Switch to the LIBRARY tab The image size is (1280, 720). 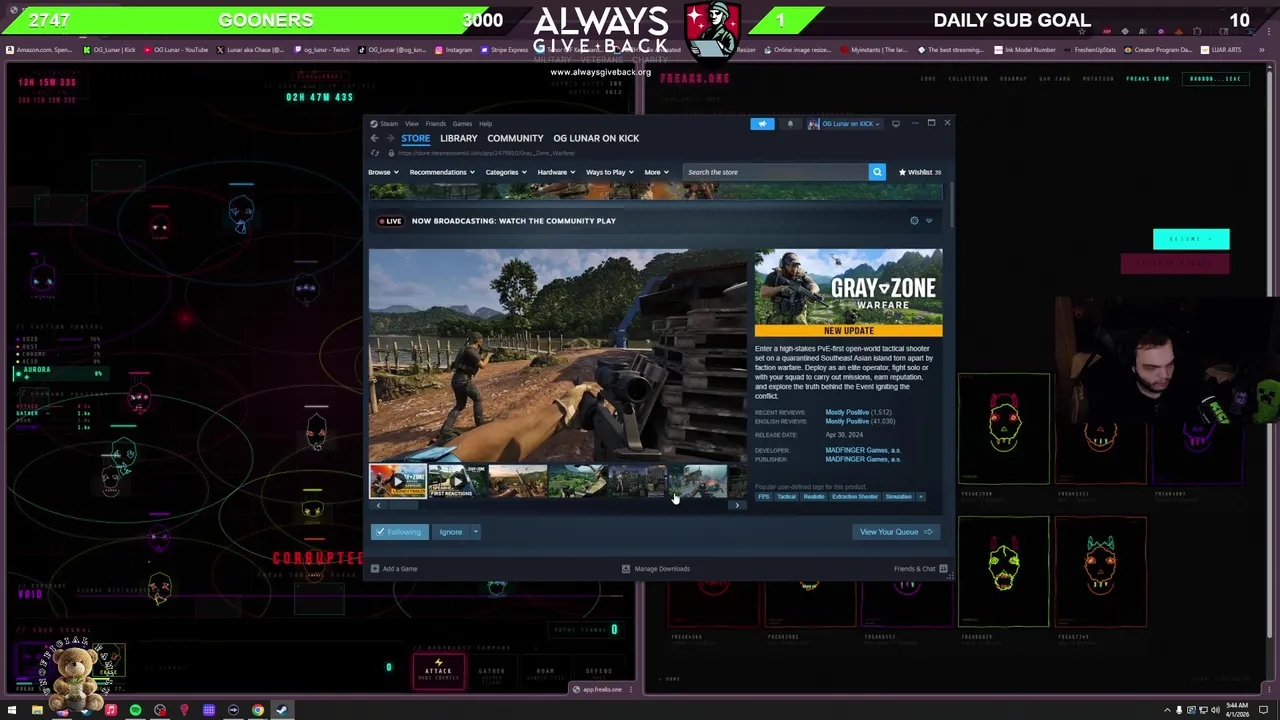458,138
